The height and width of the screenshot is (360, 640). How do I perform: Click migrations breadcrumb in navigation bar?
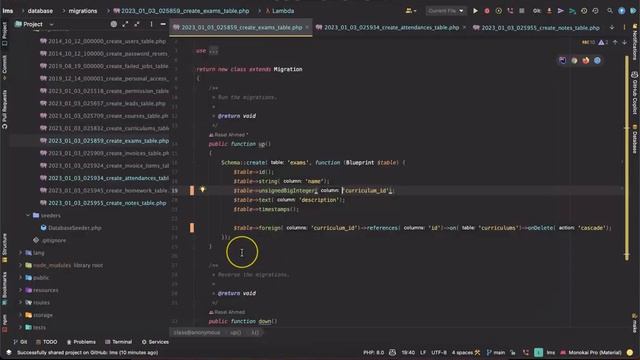point(83,11)
